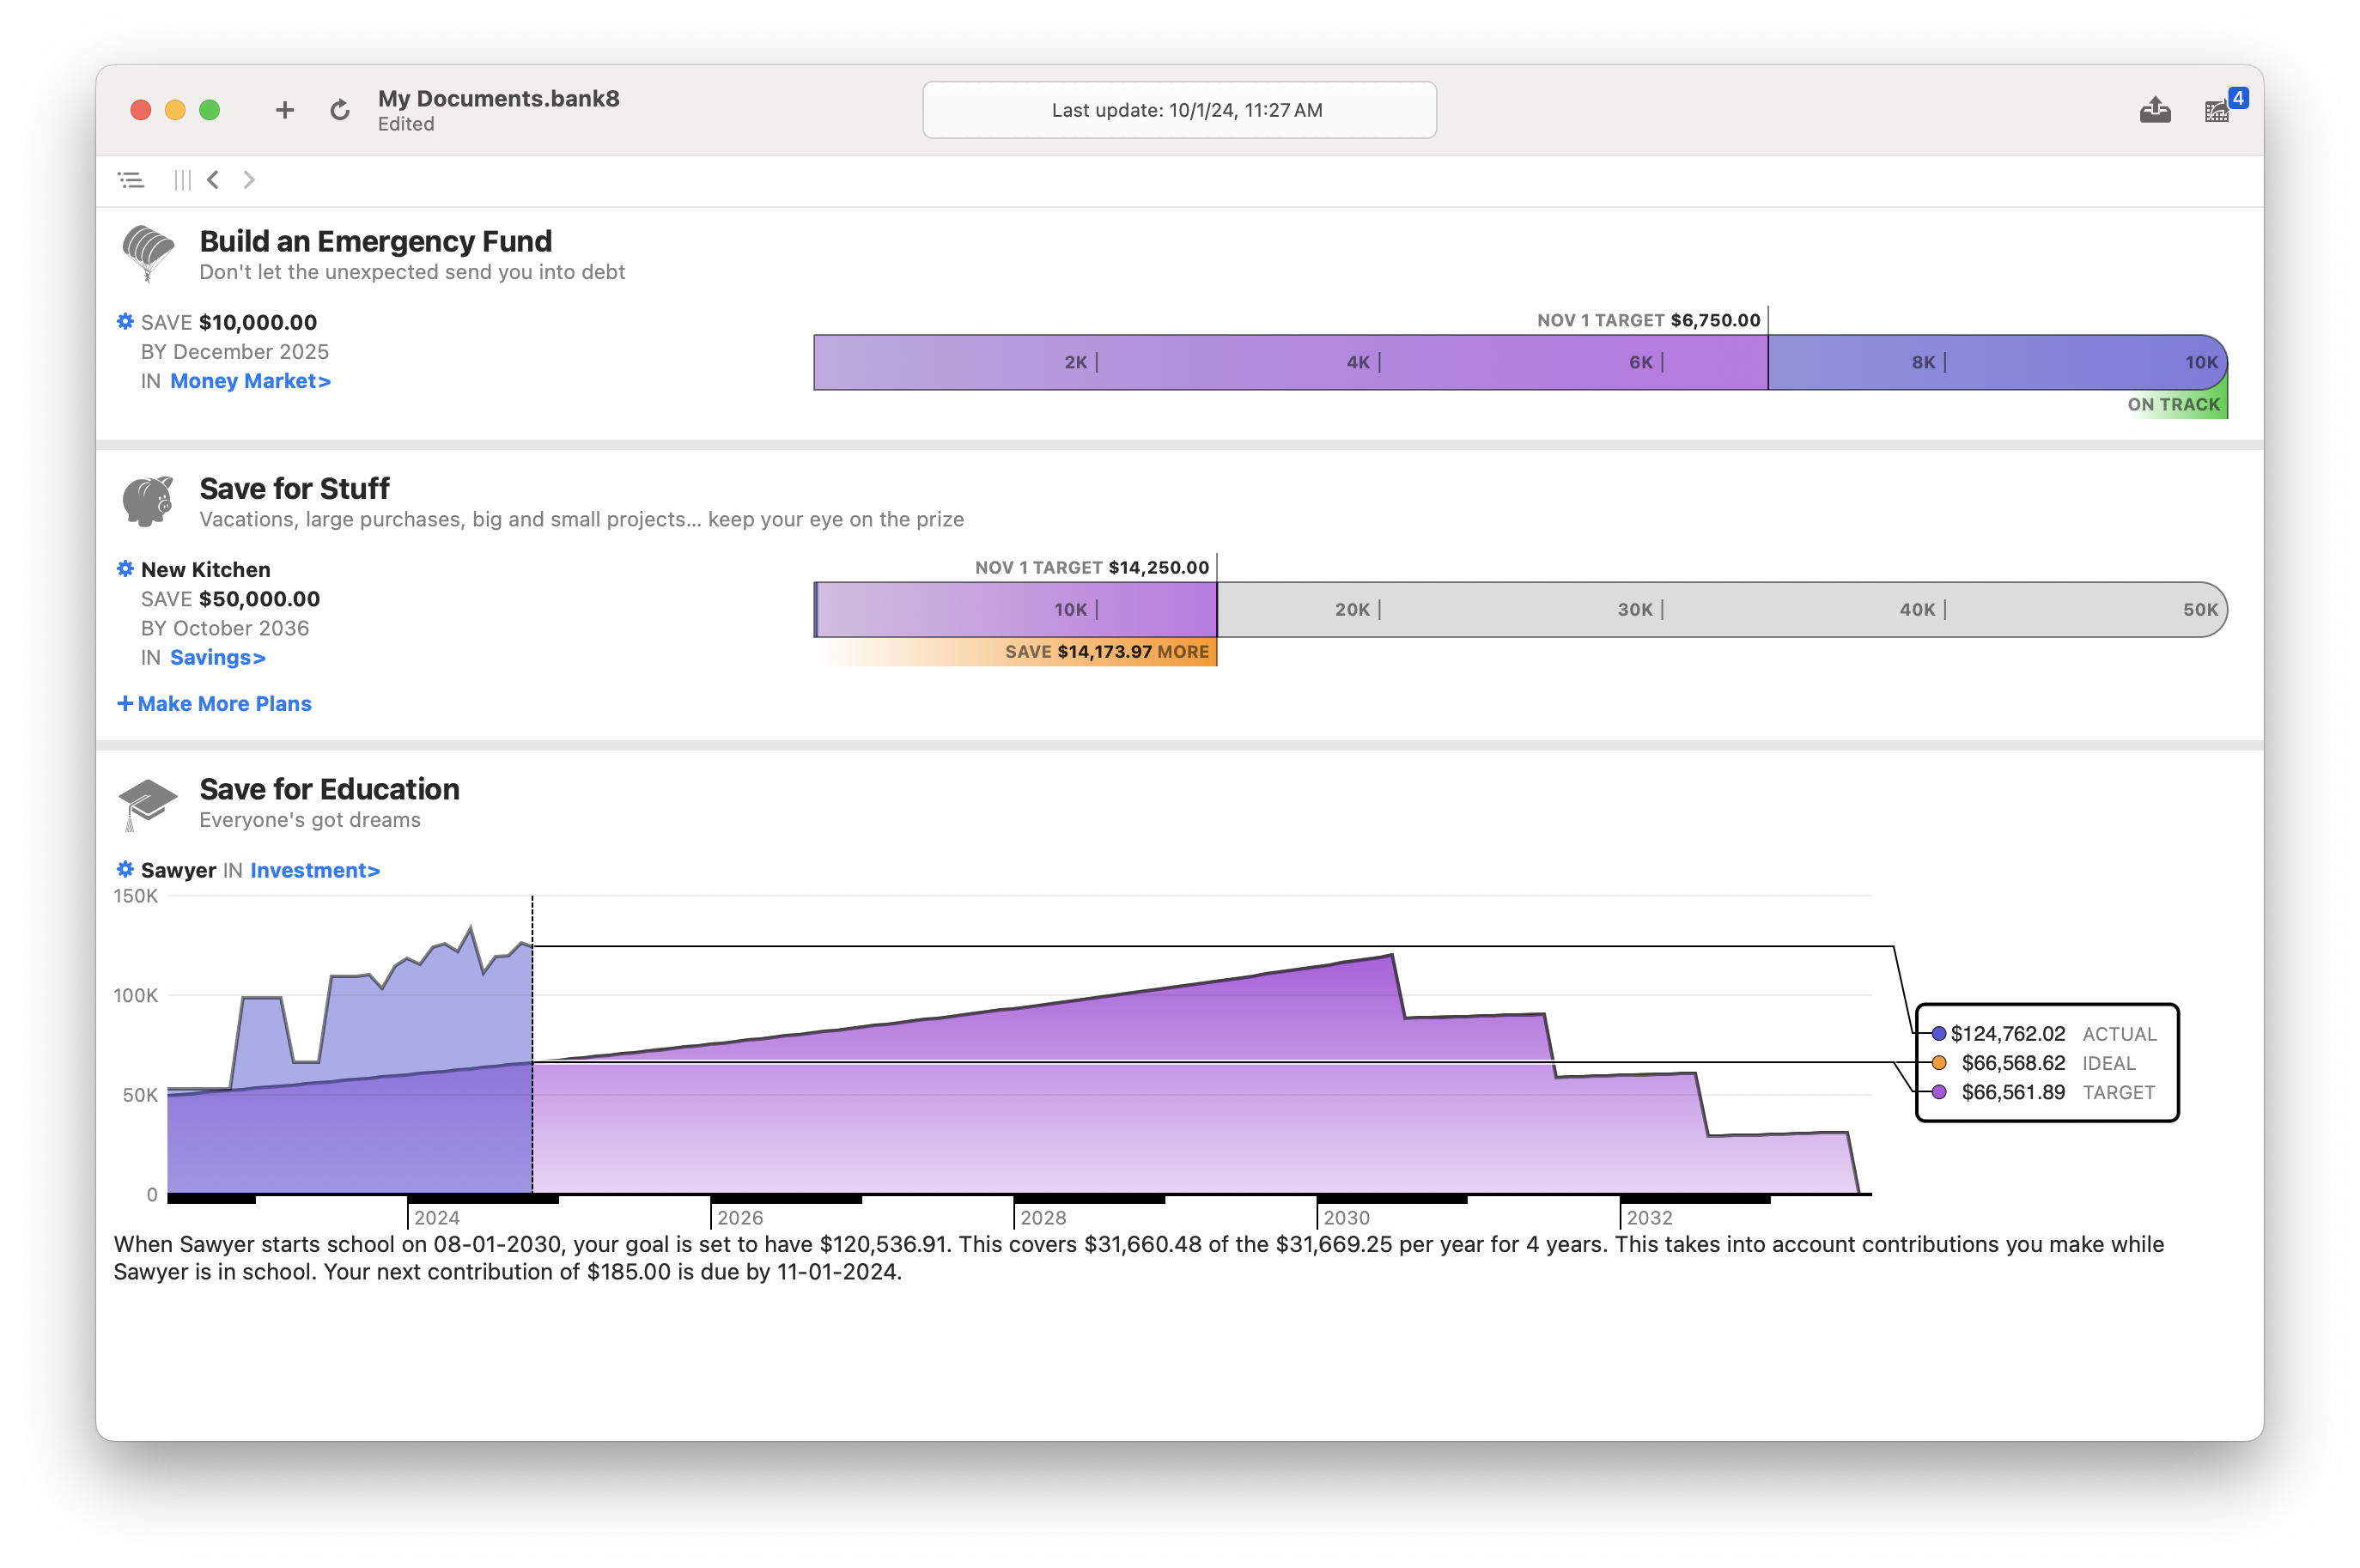
Task: Open settings gear for Sawyer education plan
Action: [x=125, y=869]
